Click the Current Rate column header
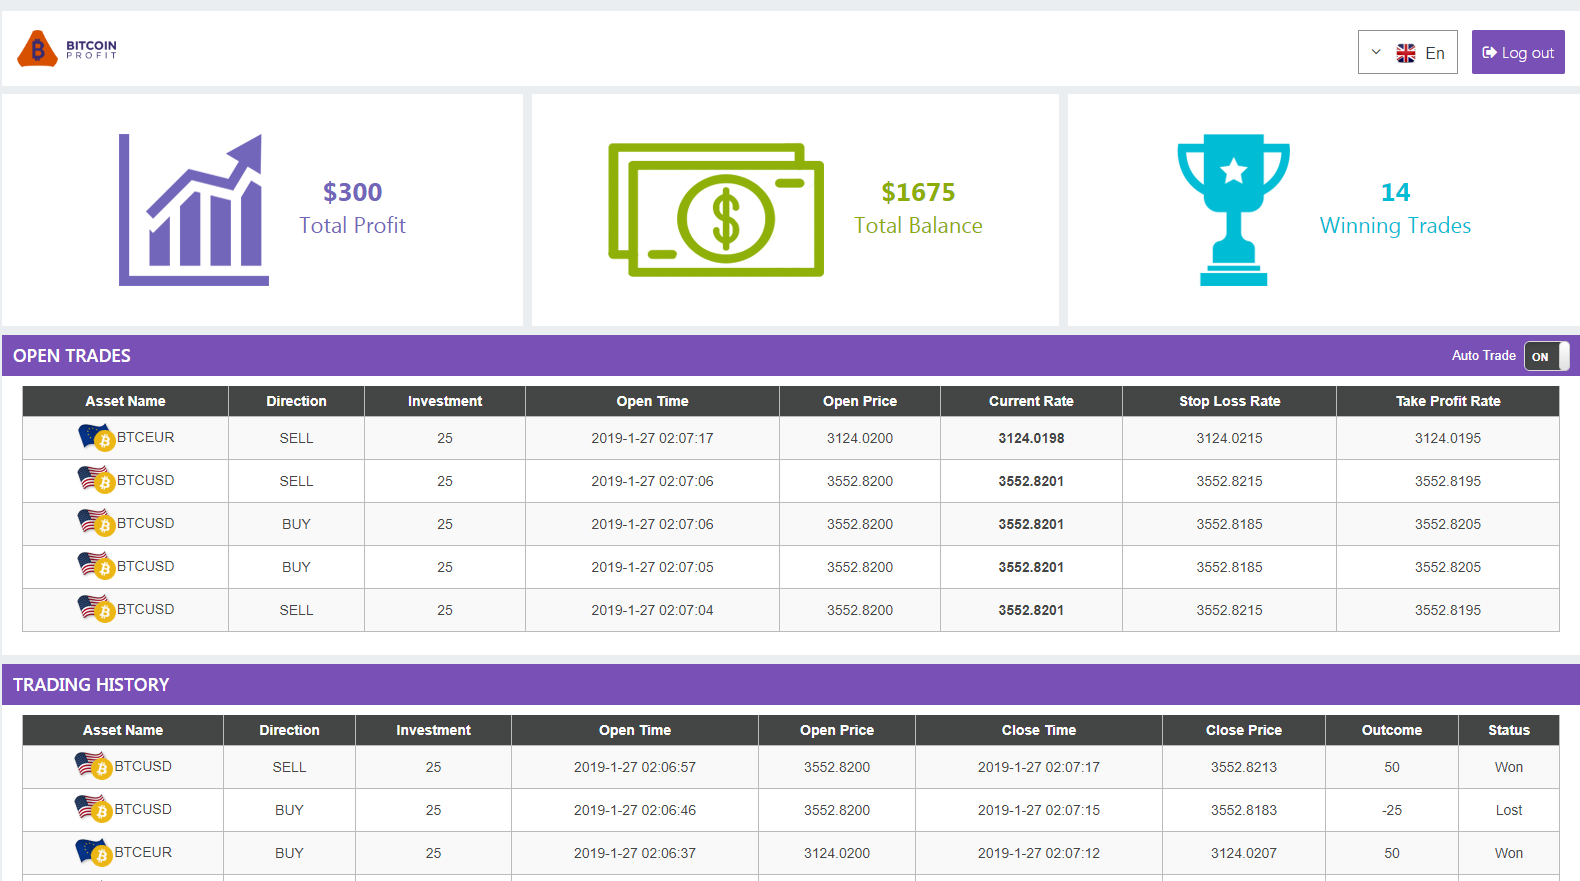 [x=1031, y=401]
